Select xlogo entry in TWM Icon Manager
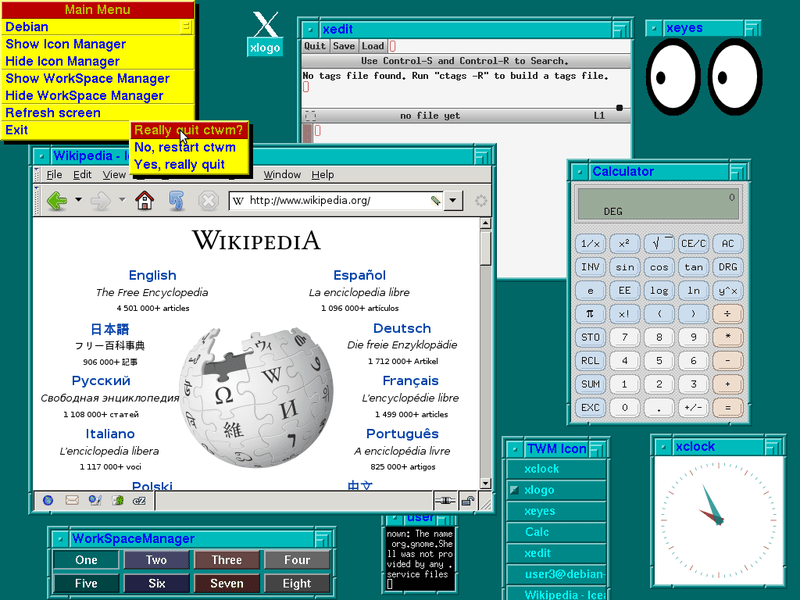Screen dimensions: 800x600 pyautogui.click(x=557, y=490)
